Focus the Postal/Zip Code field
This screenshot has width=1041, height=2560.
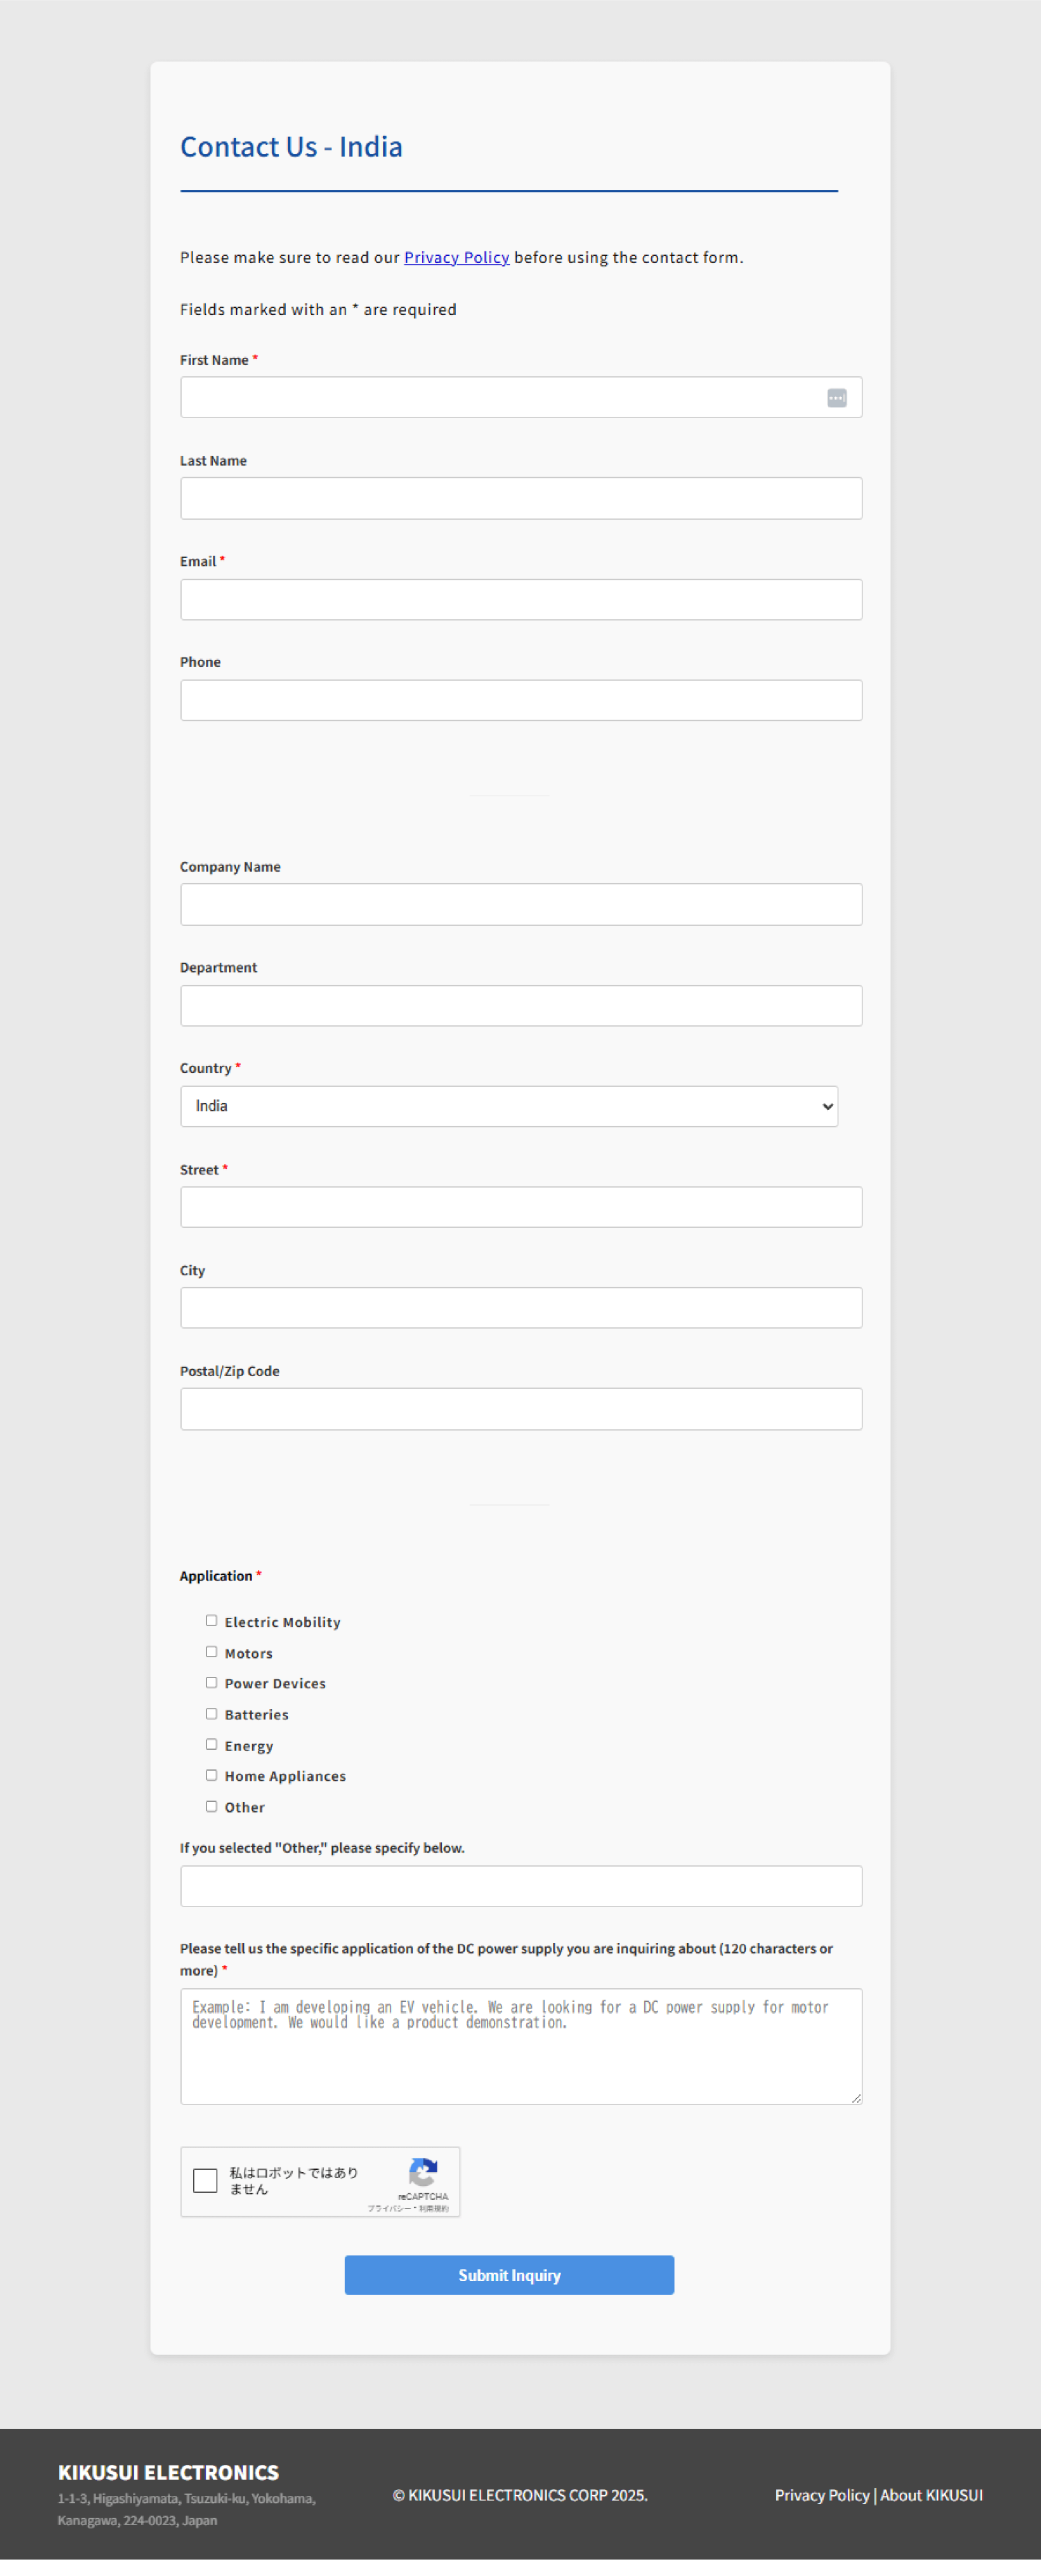[521, 1409]
